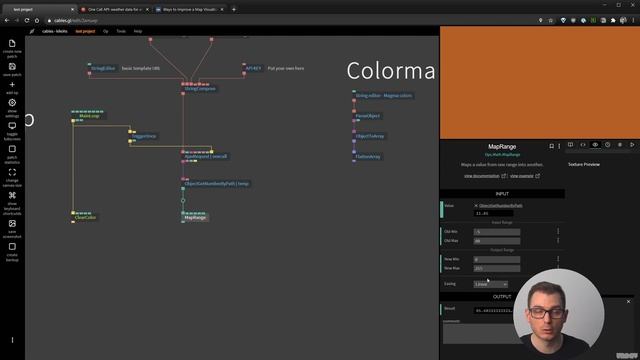Select the String editor Magma colors node
The image size is (640, 360).
click(x=383, y=96)
